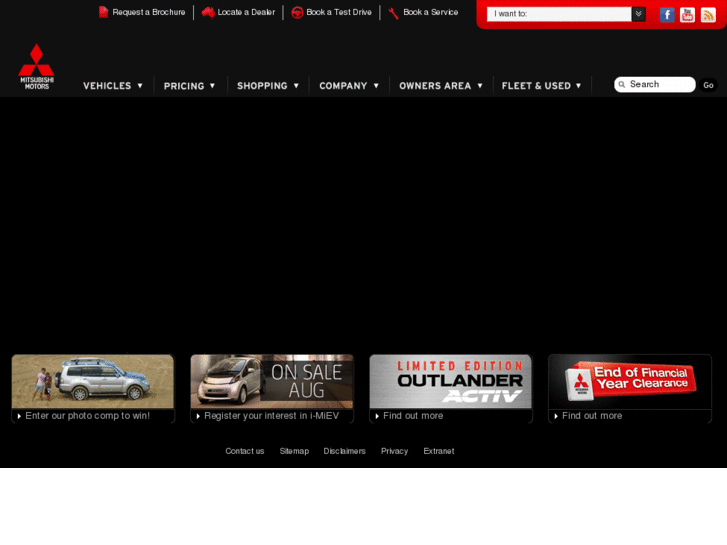This screenshot has height=545, width=727.
Task: Open the End of Financial Year Clearance banner
Action: click(630, 381)
